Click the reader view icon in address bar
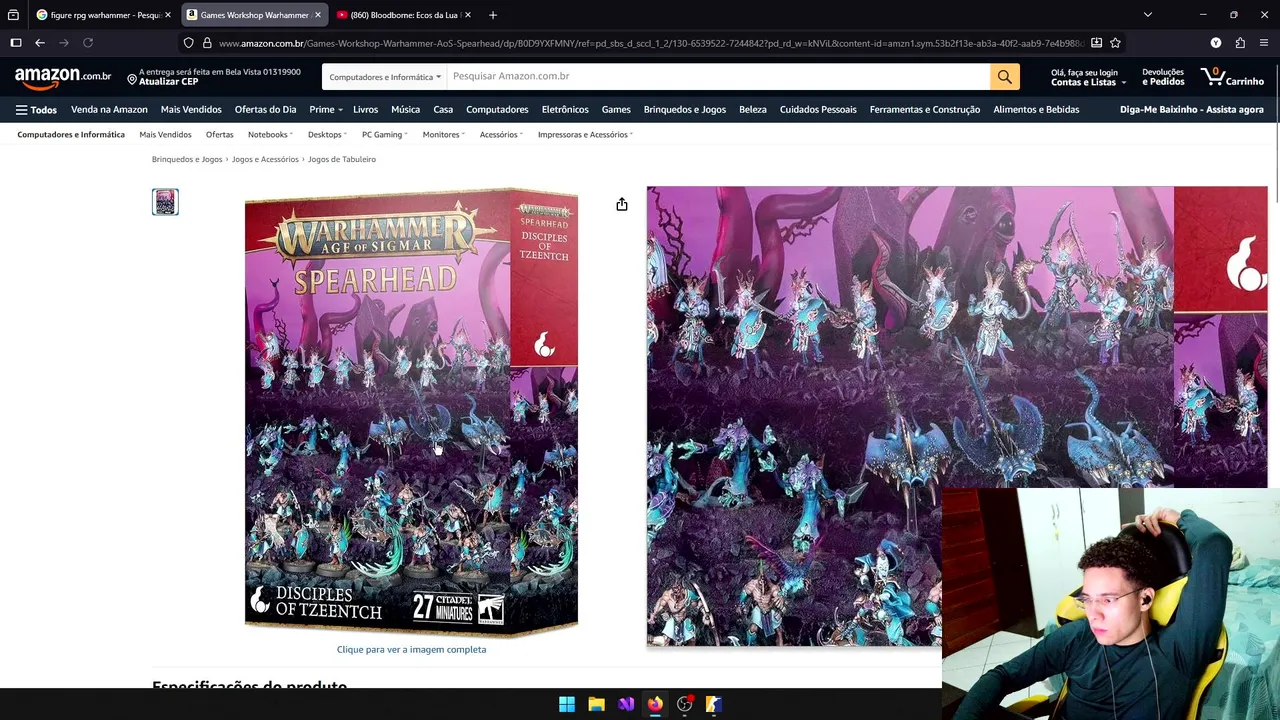Image resolution: width=1280 pixels, height=720 pixels. [1096, 43]
